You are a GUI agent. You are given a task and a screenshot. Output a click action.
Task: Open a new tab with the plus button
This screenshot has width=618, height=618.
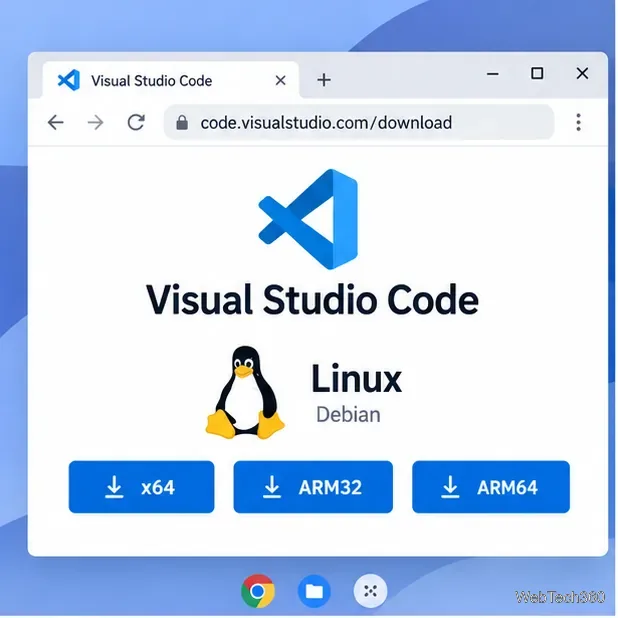click(x=324, y=80)
